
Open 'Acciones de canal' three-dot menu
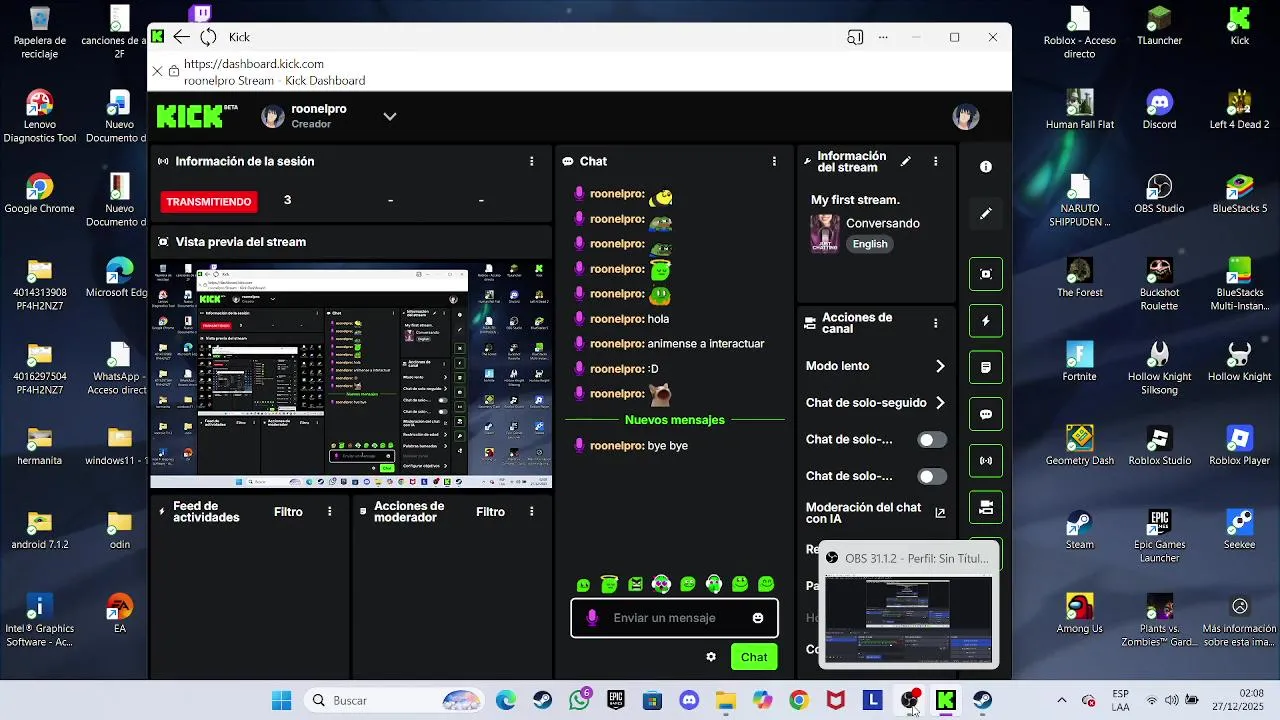tap(936, 323)
